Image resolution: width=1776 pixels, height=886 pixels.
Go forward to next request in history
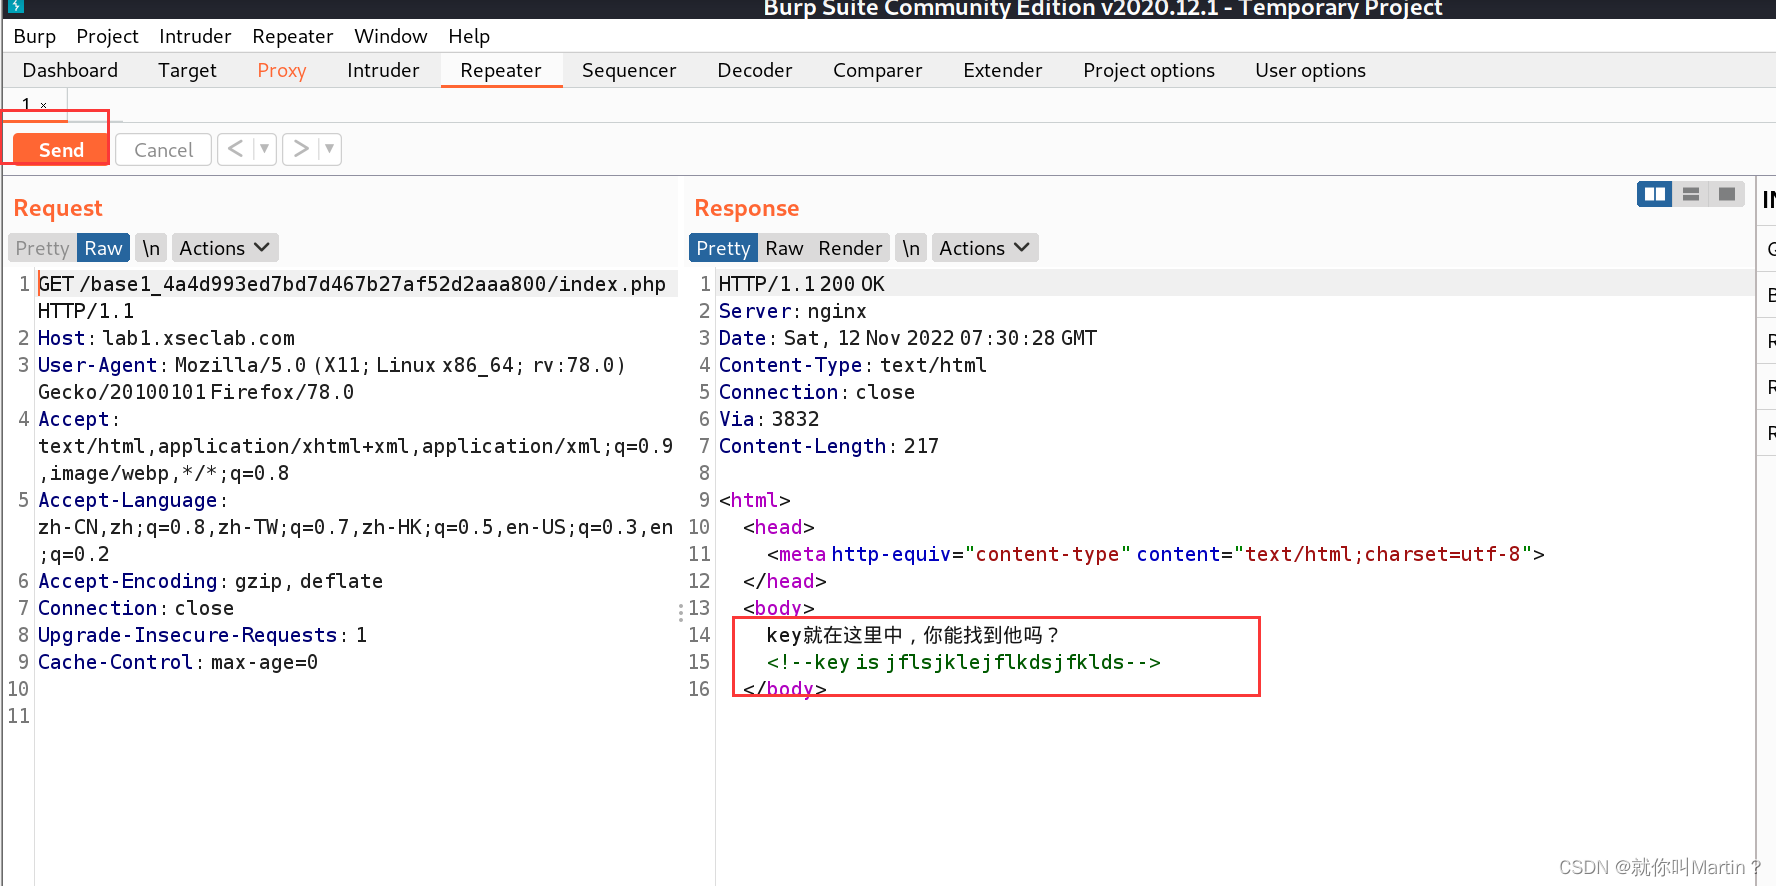point(300,149)
